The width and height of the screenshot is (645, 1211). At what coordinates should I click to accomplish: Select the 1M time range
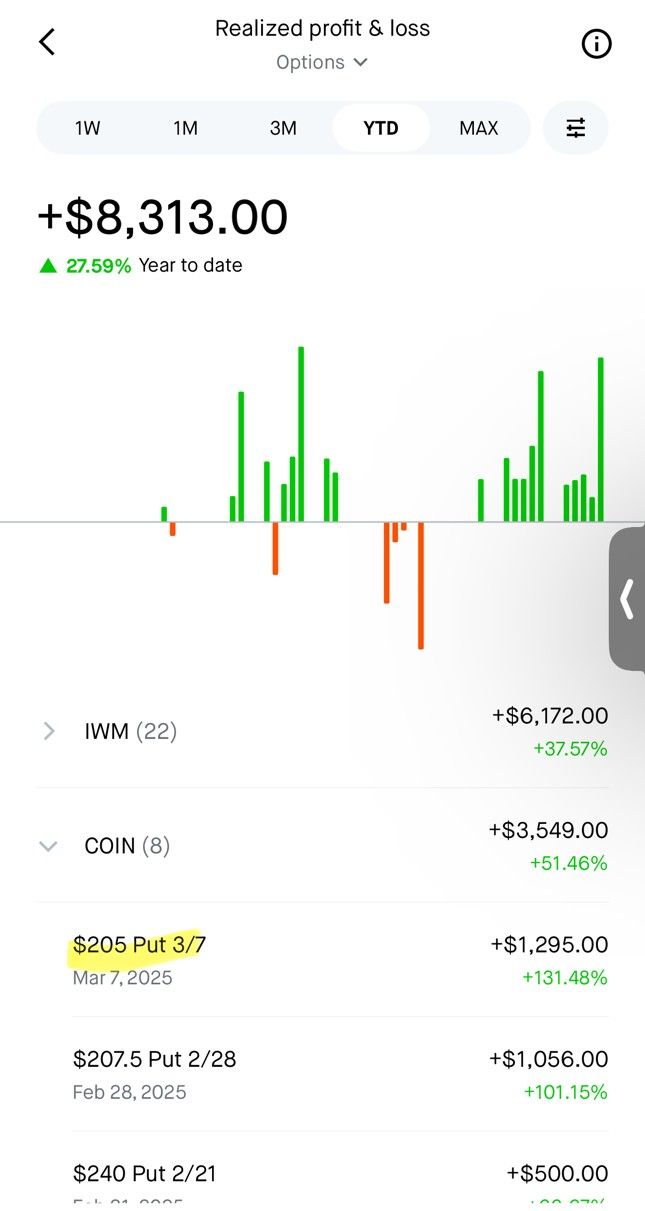(x=185, y=128)
